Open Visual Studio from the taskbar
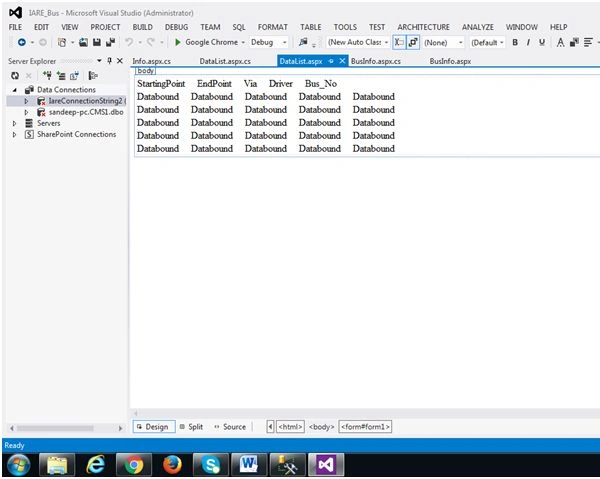 [x=326, y=465]
